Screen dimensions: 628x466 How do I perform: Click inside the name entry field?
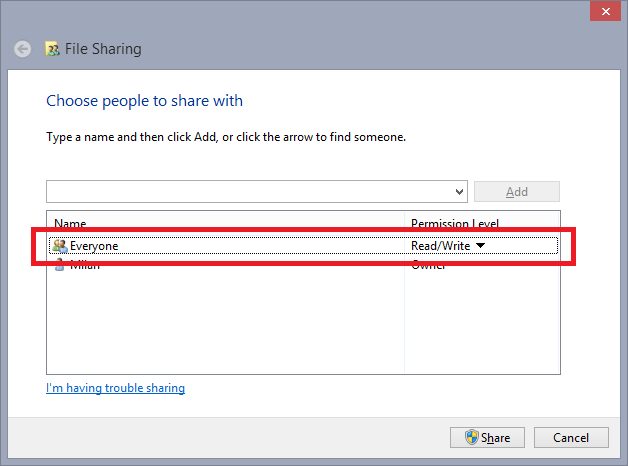250,191
